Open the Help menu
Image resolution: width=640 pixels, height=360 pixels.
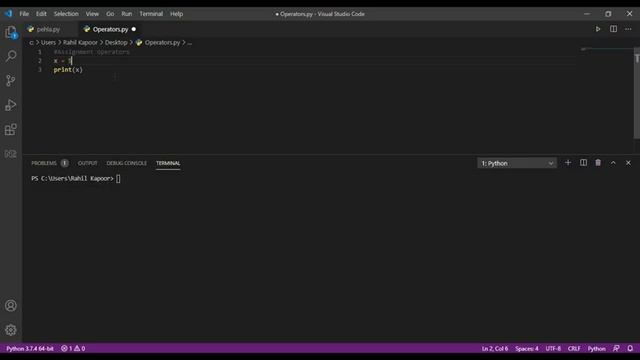tap(176, 13)
